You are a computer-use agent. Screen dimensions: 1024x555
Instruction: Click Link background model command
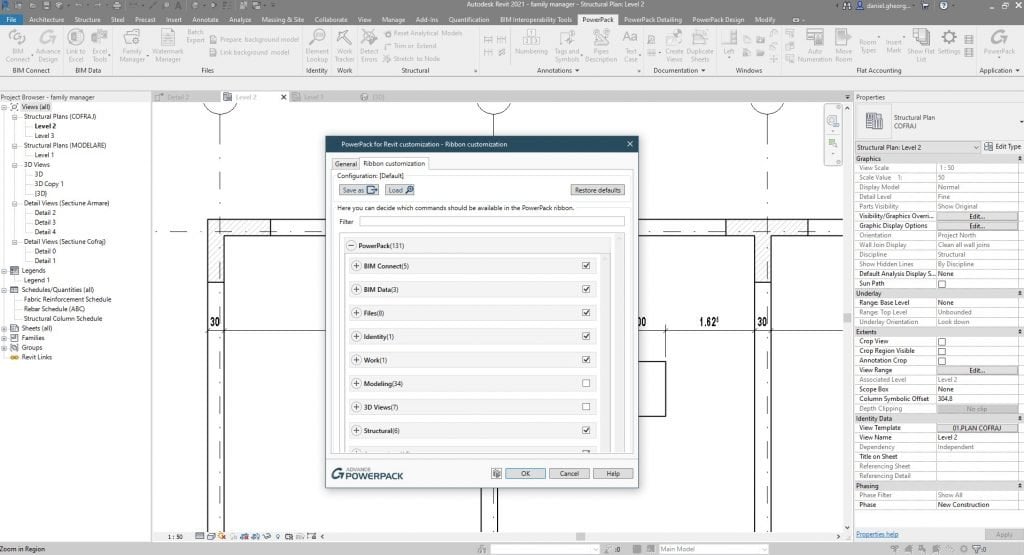[x=249, y=52]
